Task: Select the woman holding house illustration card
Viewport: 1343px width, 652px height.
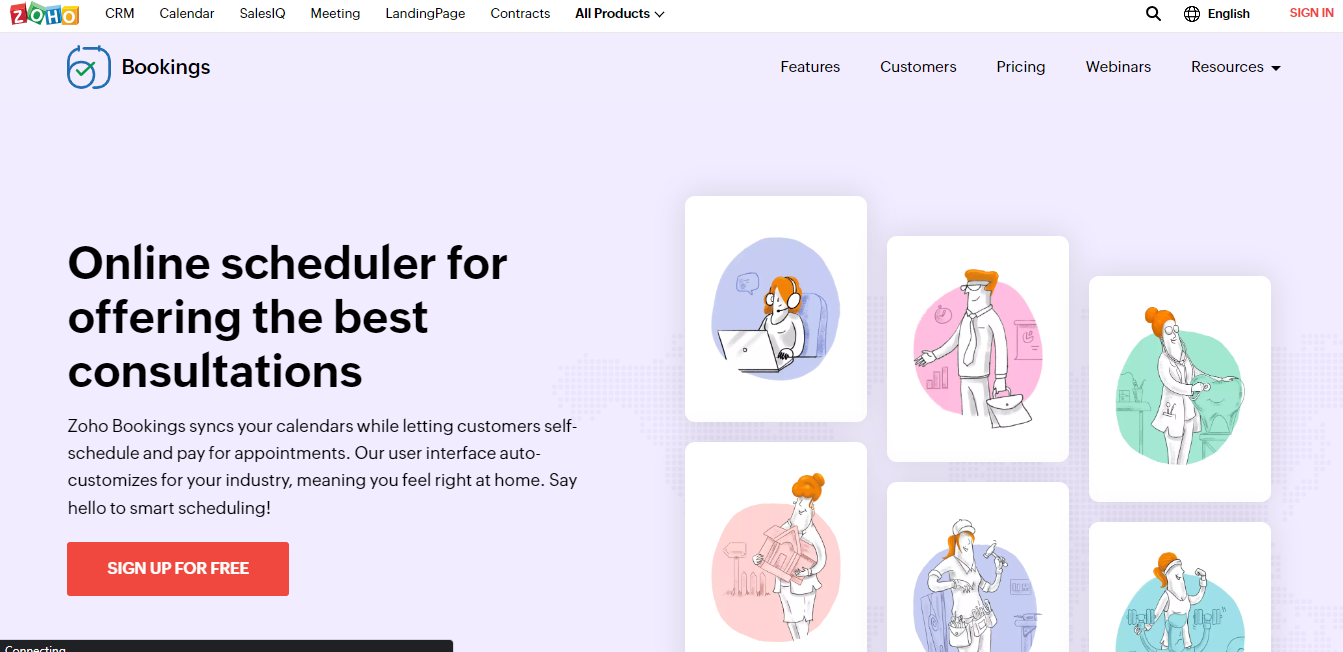Action: pyautogui.click(x=776, y=547)
